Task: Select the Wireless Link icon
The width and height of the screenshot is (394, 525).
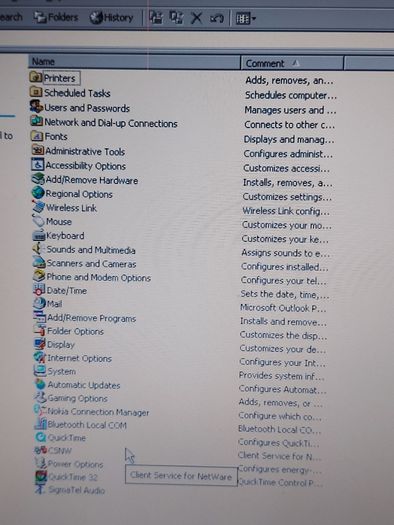Action: (x=38, y=207)
